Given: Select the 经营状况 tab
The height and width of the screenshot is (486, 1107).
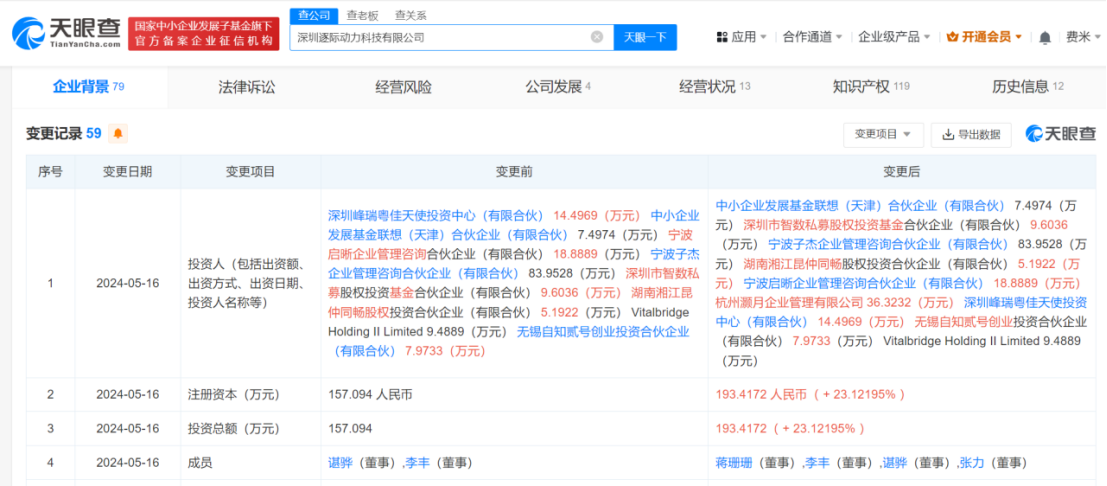Looking at the screenshot, I should [714, 87].
